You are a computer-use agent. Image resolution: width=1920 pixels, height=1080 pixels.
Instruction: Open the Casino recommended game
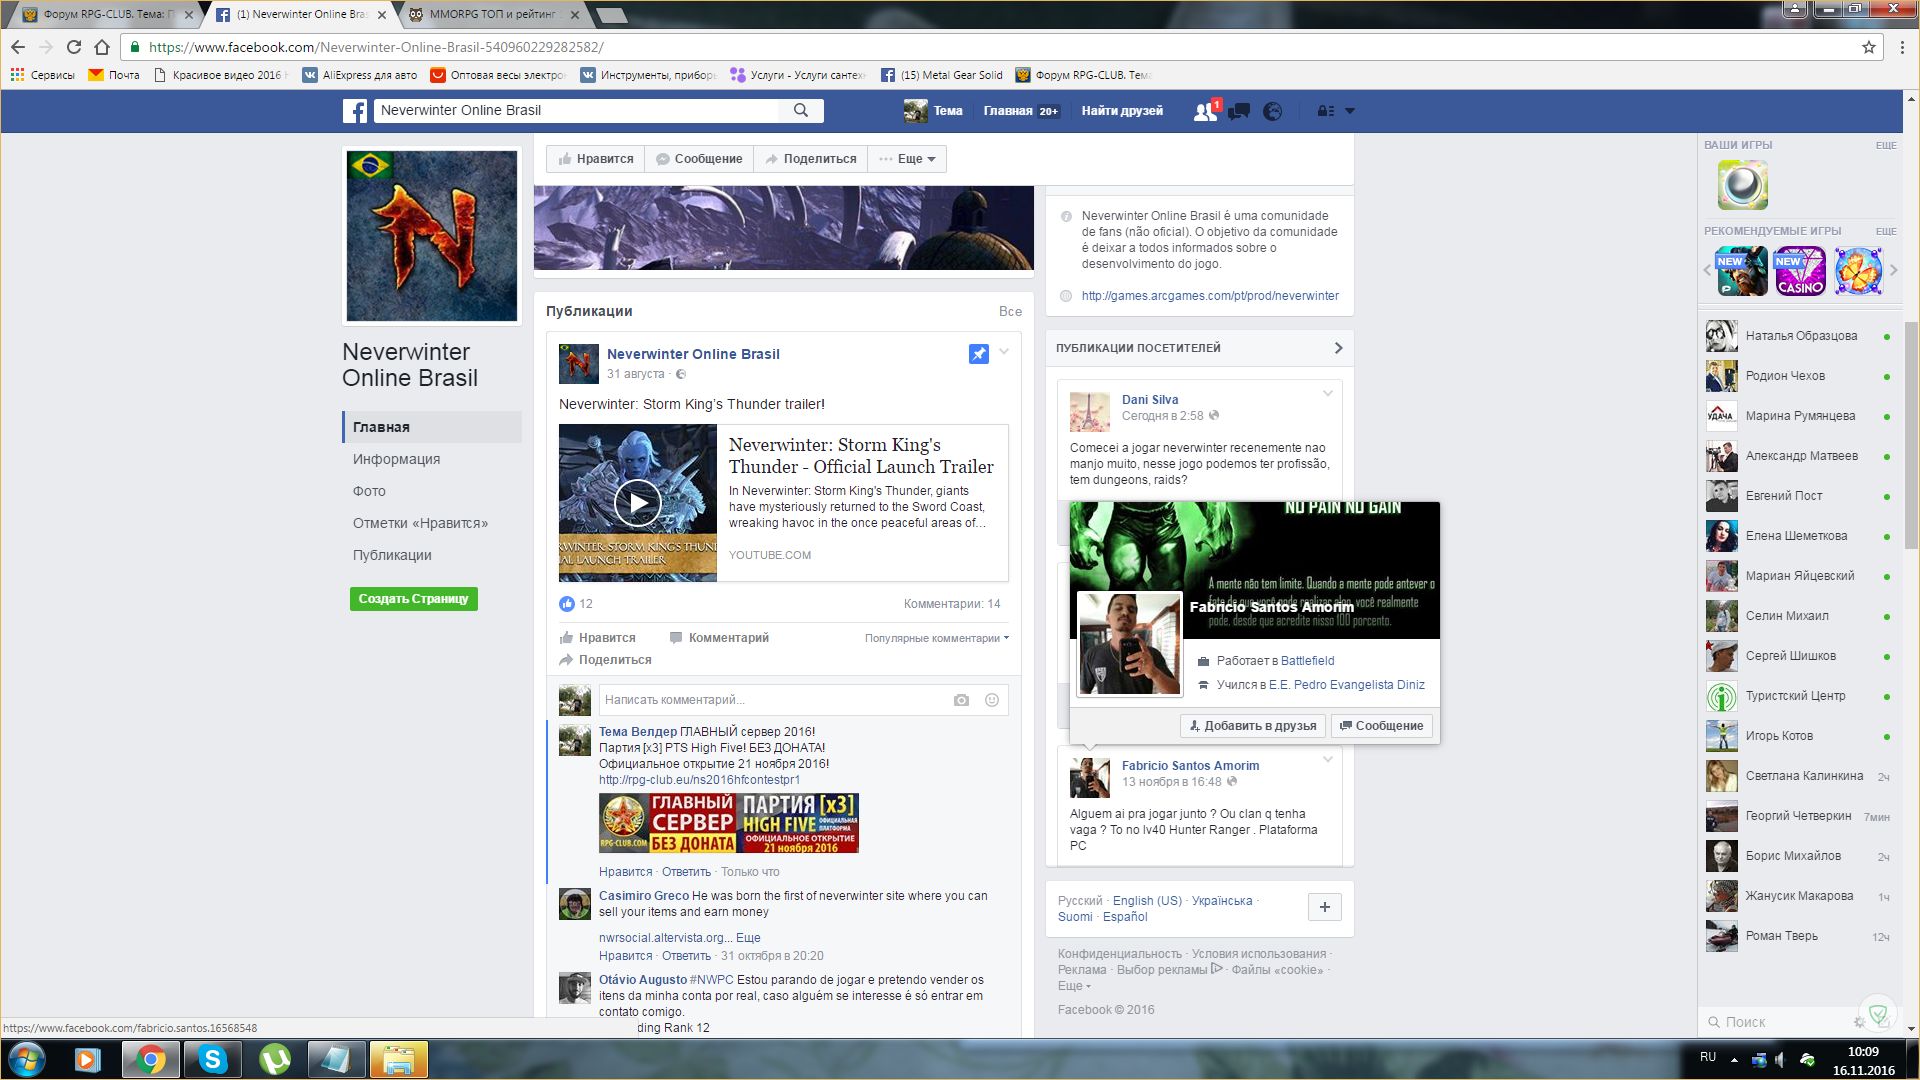(1800, 271)
